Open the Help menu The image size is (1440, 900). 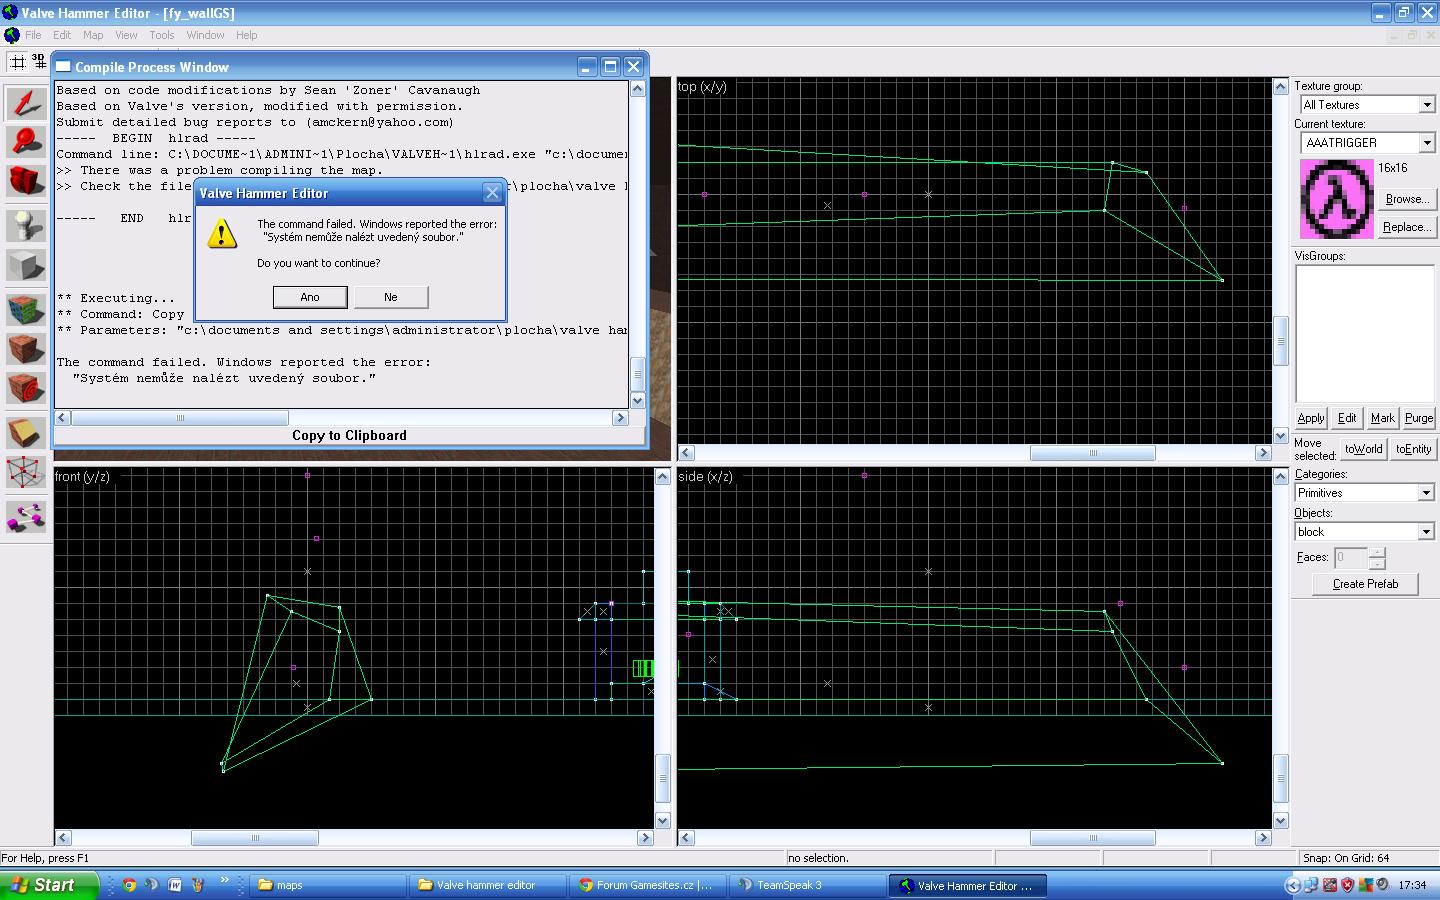246,35
